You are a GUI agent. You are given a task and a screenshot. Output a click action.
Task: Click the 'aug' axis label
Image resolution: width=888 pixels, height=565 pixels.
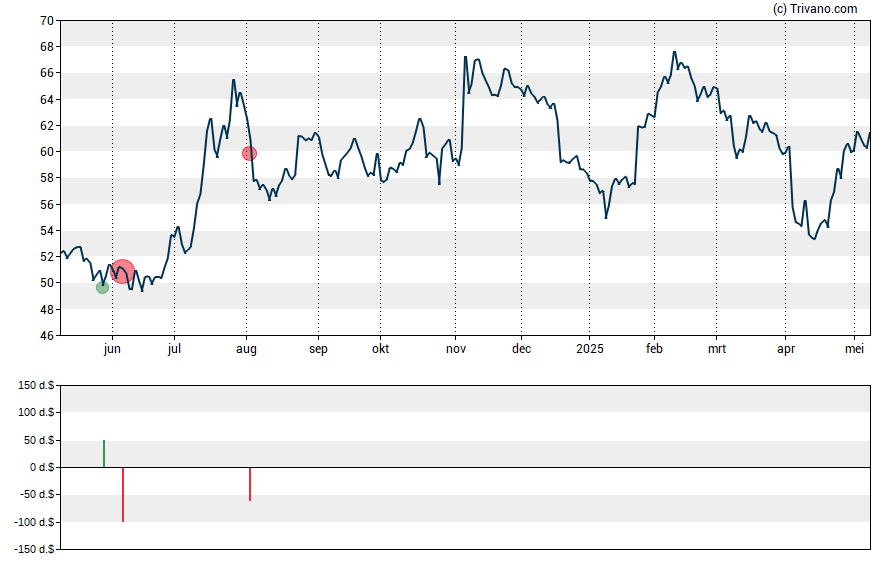tap(246, 349)
